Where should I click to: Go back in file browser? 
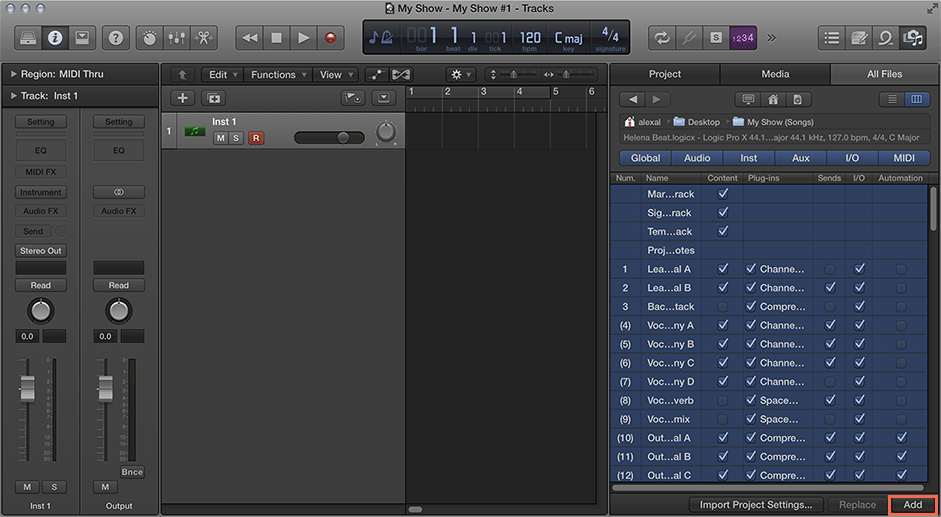coord(633,99)
